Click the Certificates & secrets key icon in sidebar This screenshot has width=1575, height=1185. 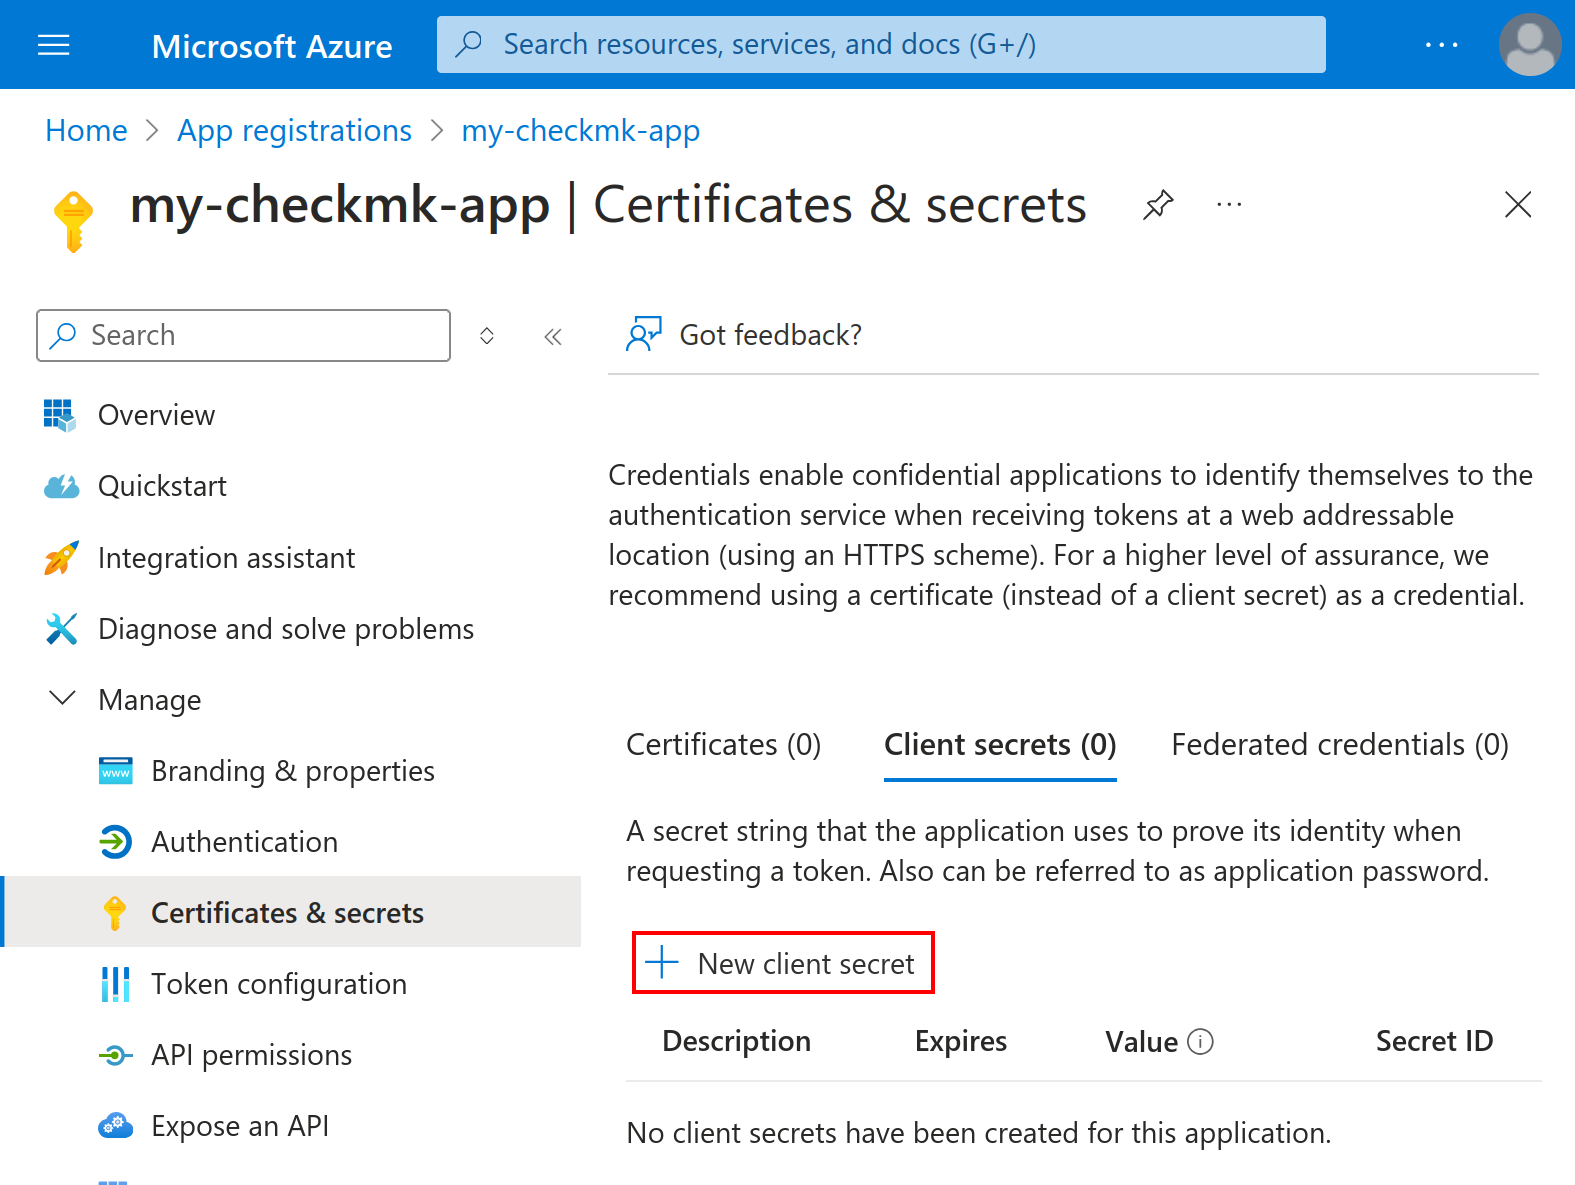point(115,913)
